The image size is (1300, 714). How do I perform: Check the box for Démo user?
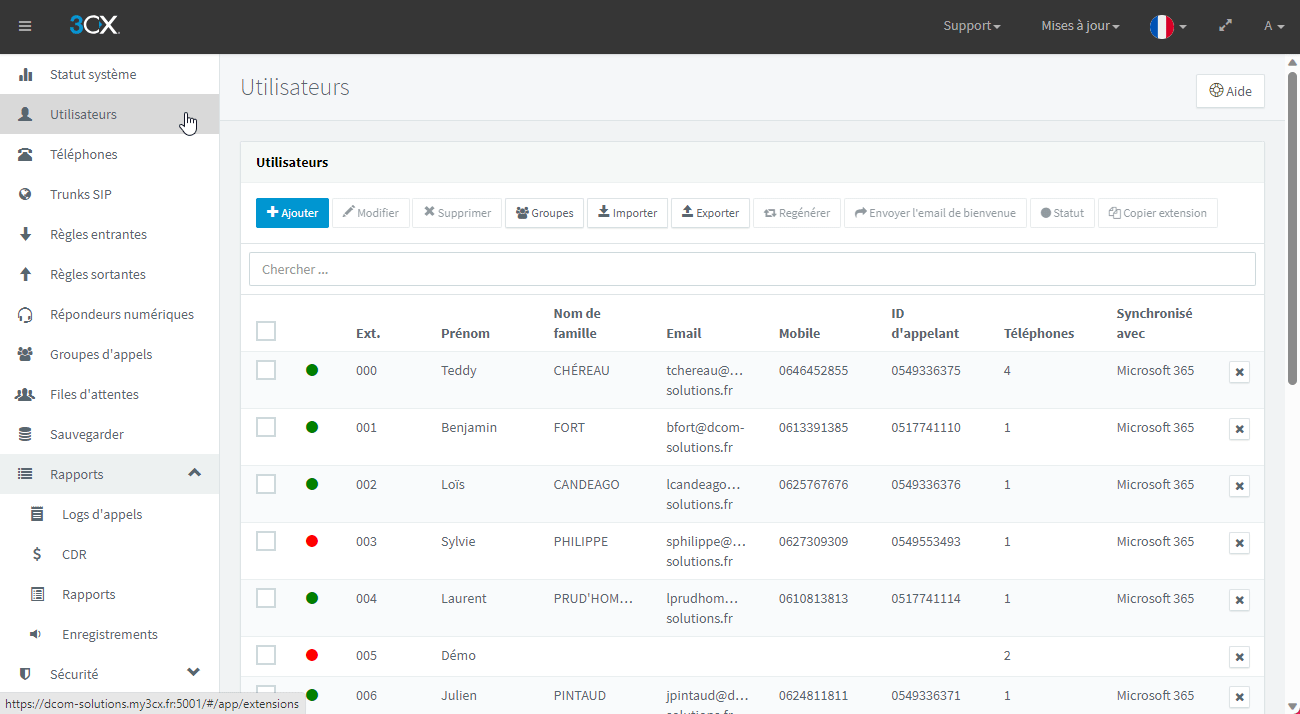point(266,655)
